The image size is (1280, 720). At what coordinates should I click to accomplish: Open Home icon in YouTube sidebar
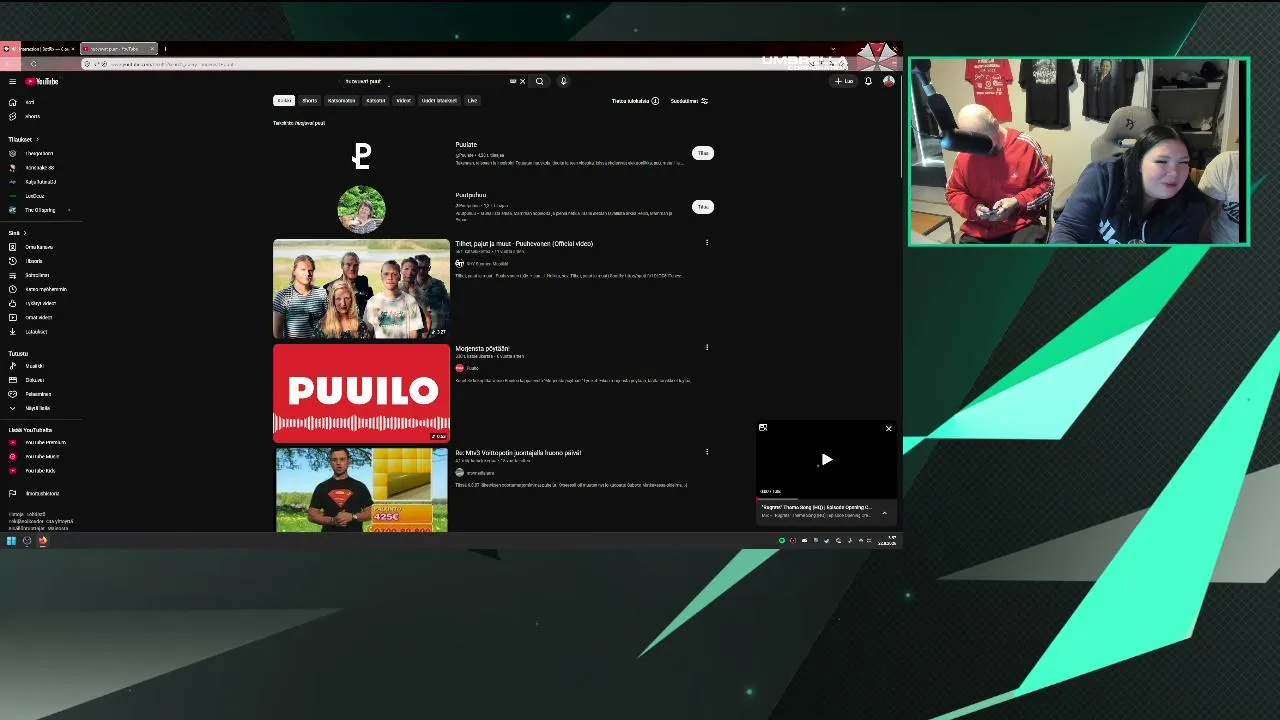(x=12, y=102)
